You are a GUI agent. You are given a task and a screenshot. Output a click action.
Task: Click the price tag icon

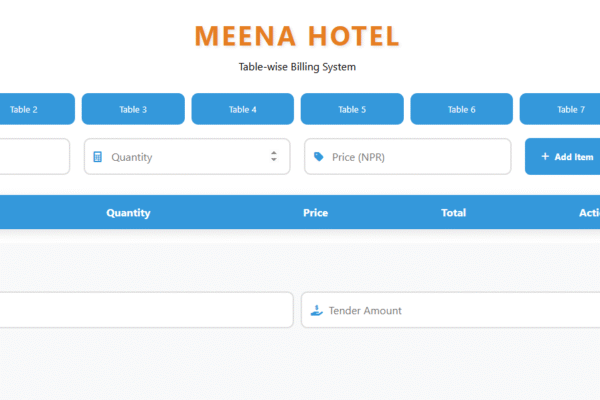[318, 157]
